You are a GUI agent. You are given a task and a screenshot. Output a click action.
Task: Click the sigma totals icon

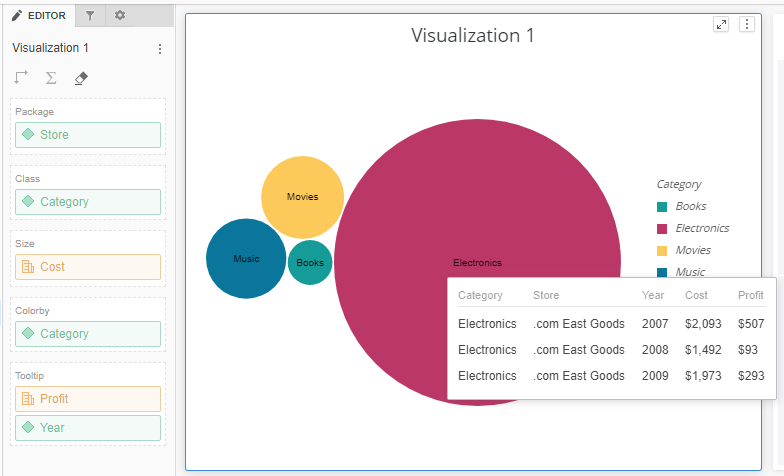click(x=51, y=78)
